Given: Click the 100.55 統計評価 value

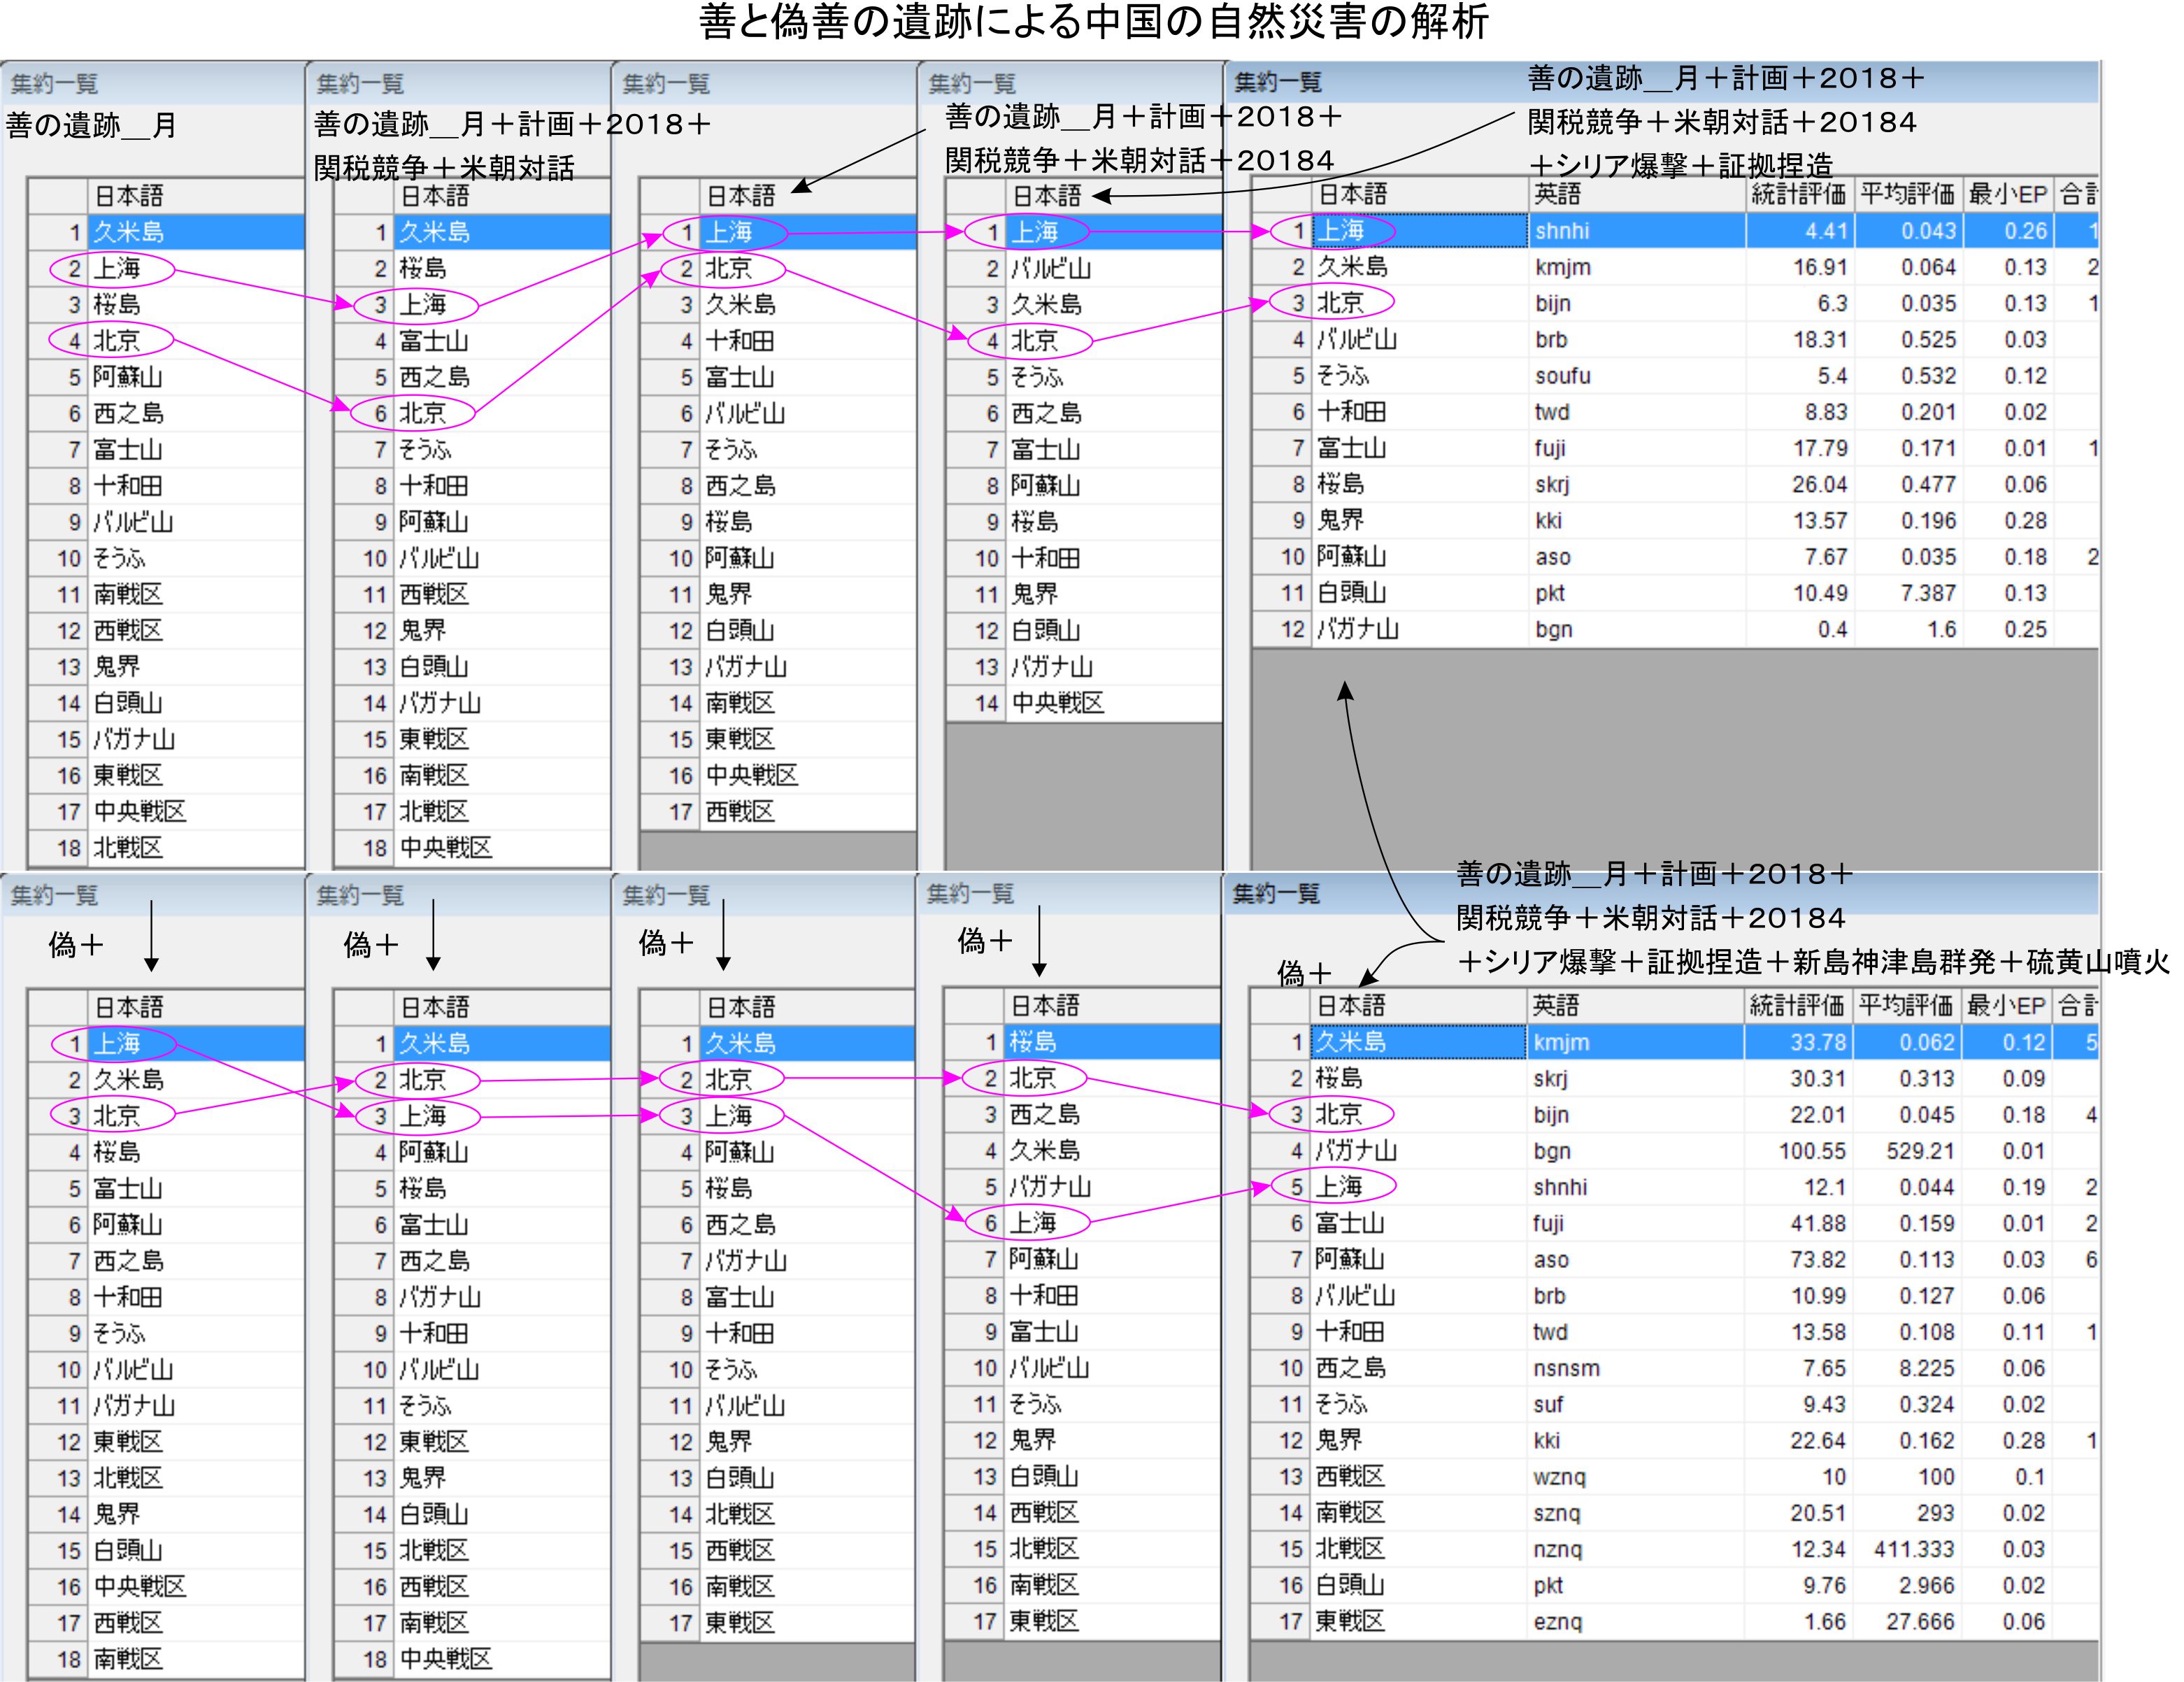Looking at the screenshot, I should pos(1811,1151).
